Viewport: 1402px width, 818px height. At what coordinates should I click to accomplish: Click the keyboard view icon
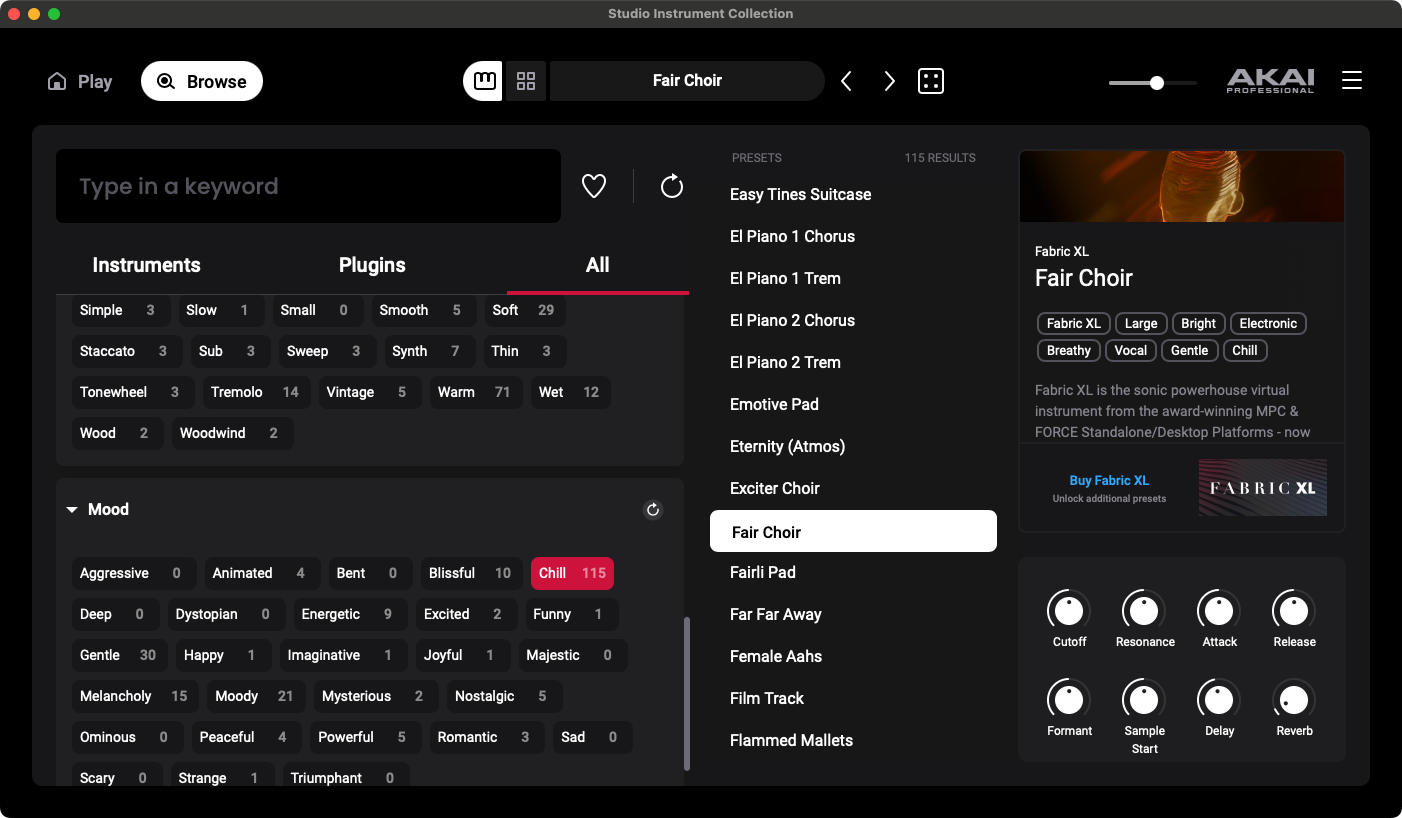(x=485, y=81)
